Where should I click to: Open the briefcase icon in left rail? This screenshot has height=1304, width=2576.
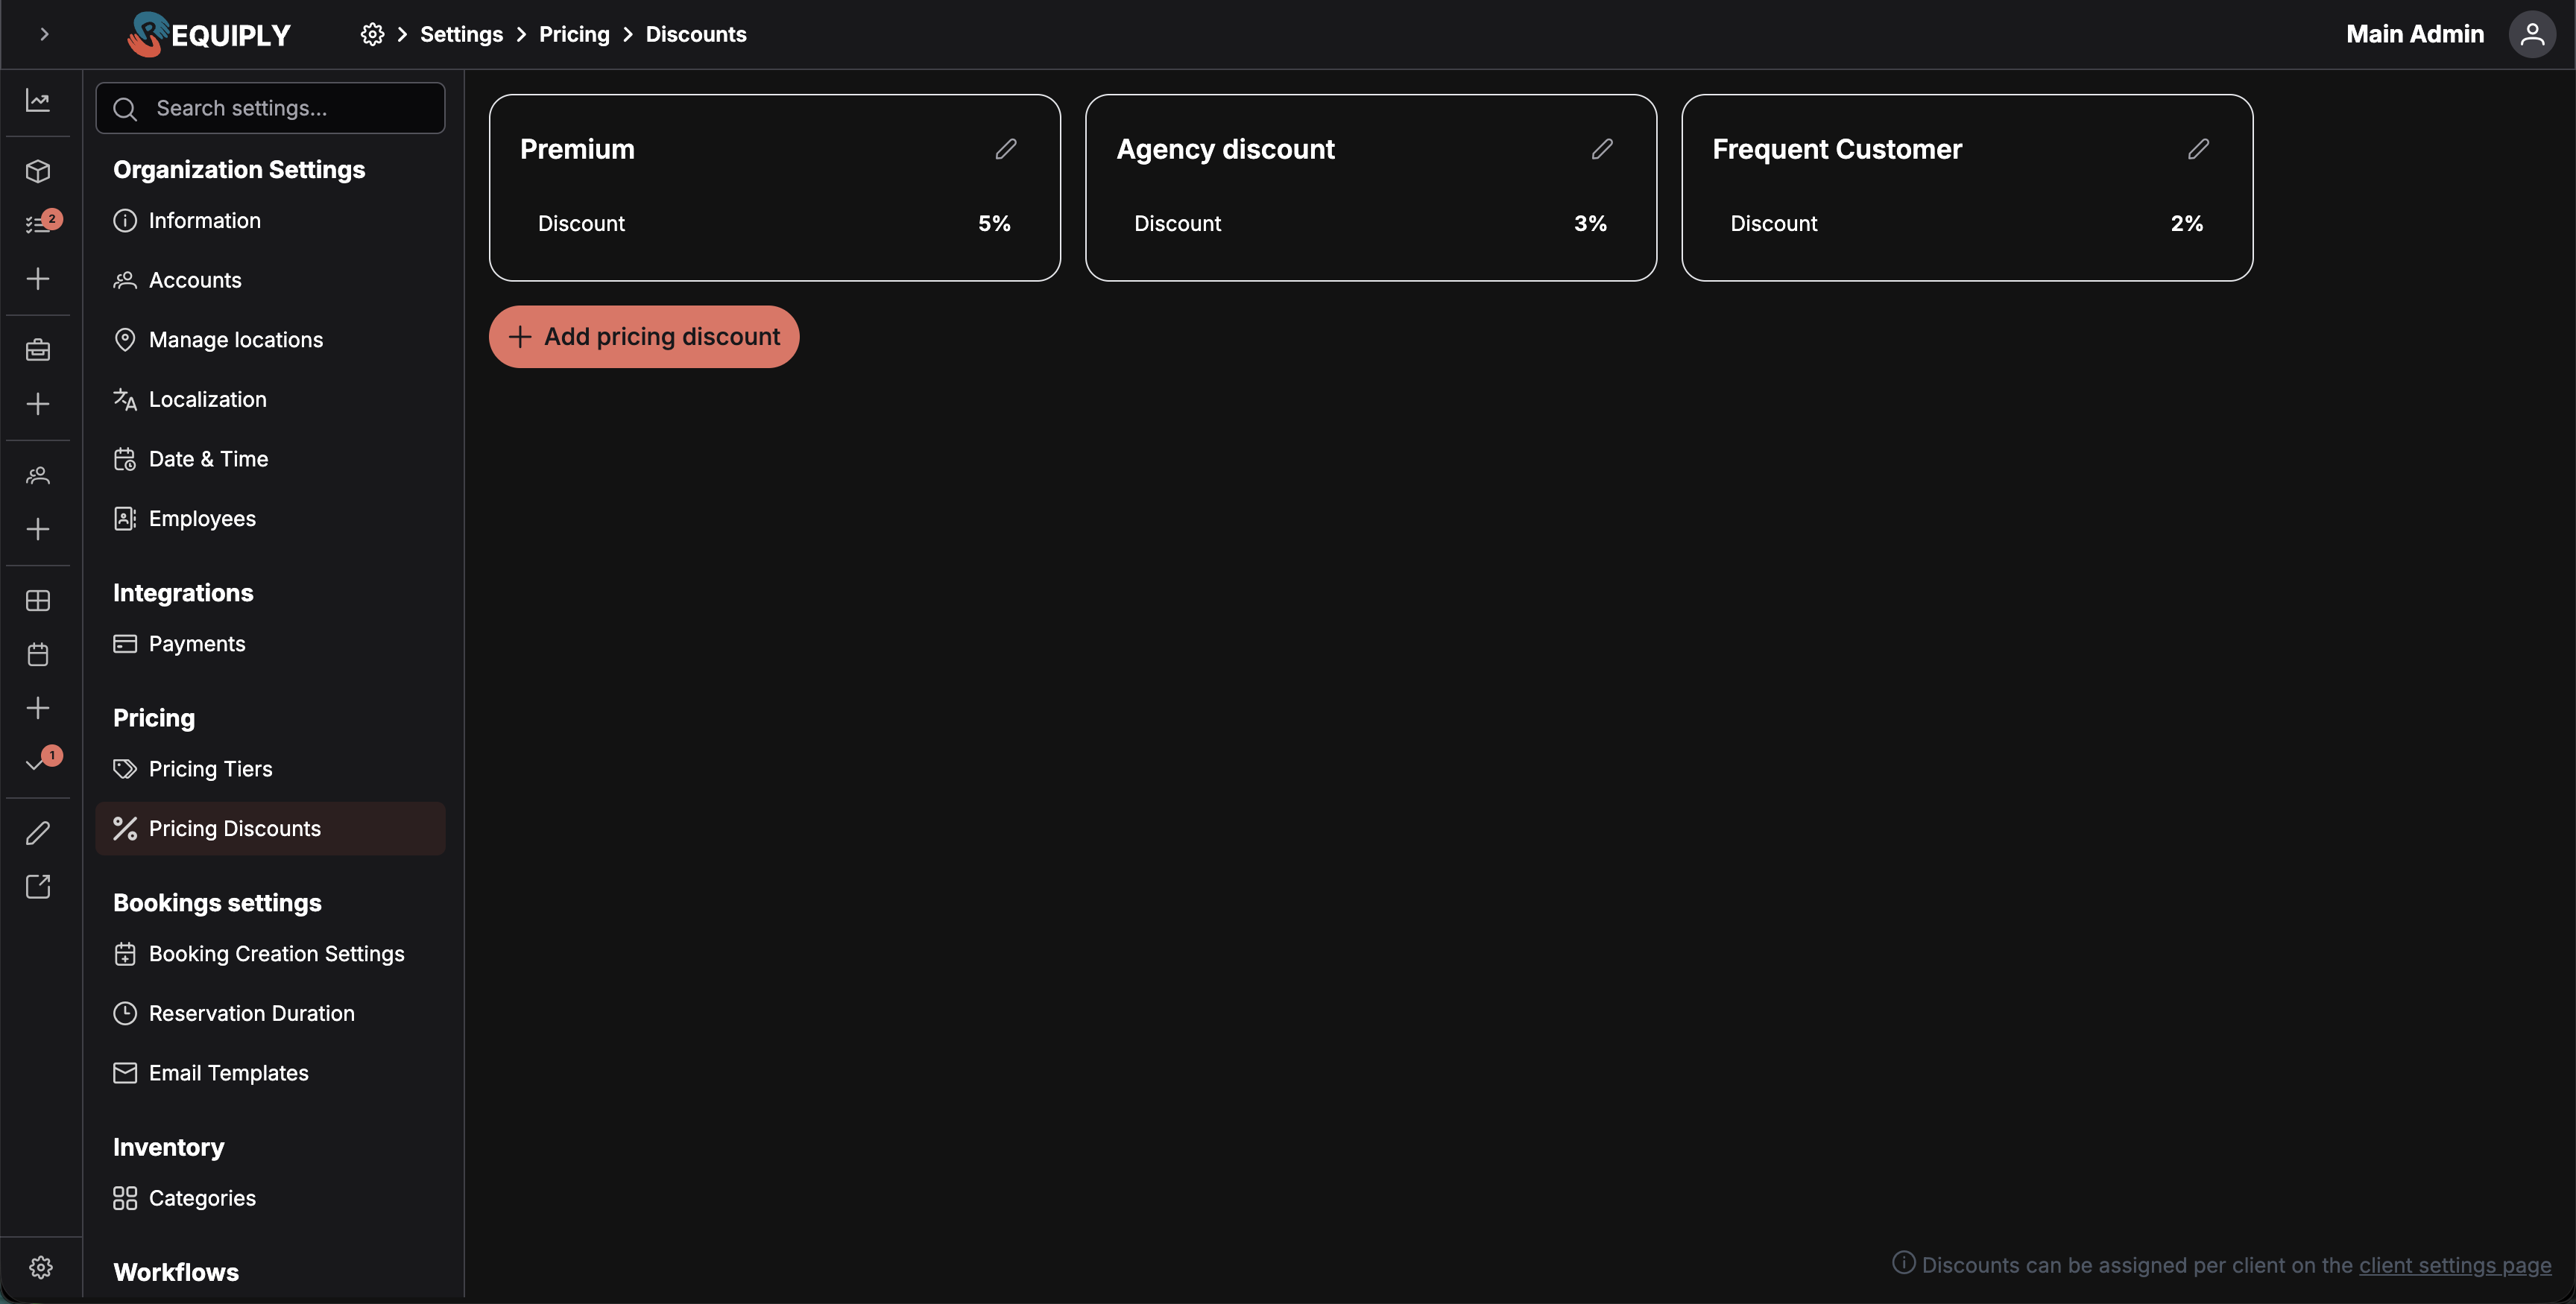38,350
